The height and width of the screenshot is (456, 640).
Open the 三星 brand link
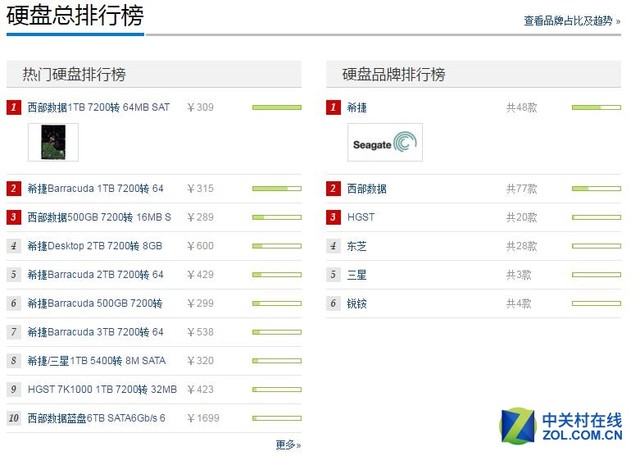click(x=357, y=275)
